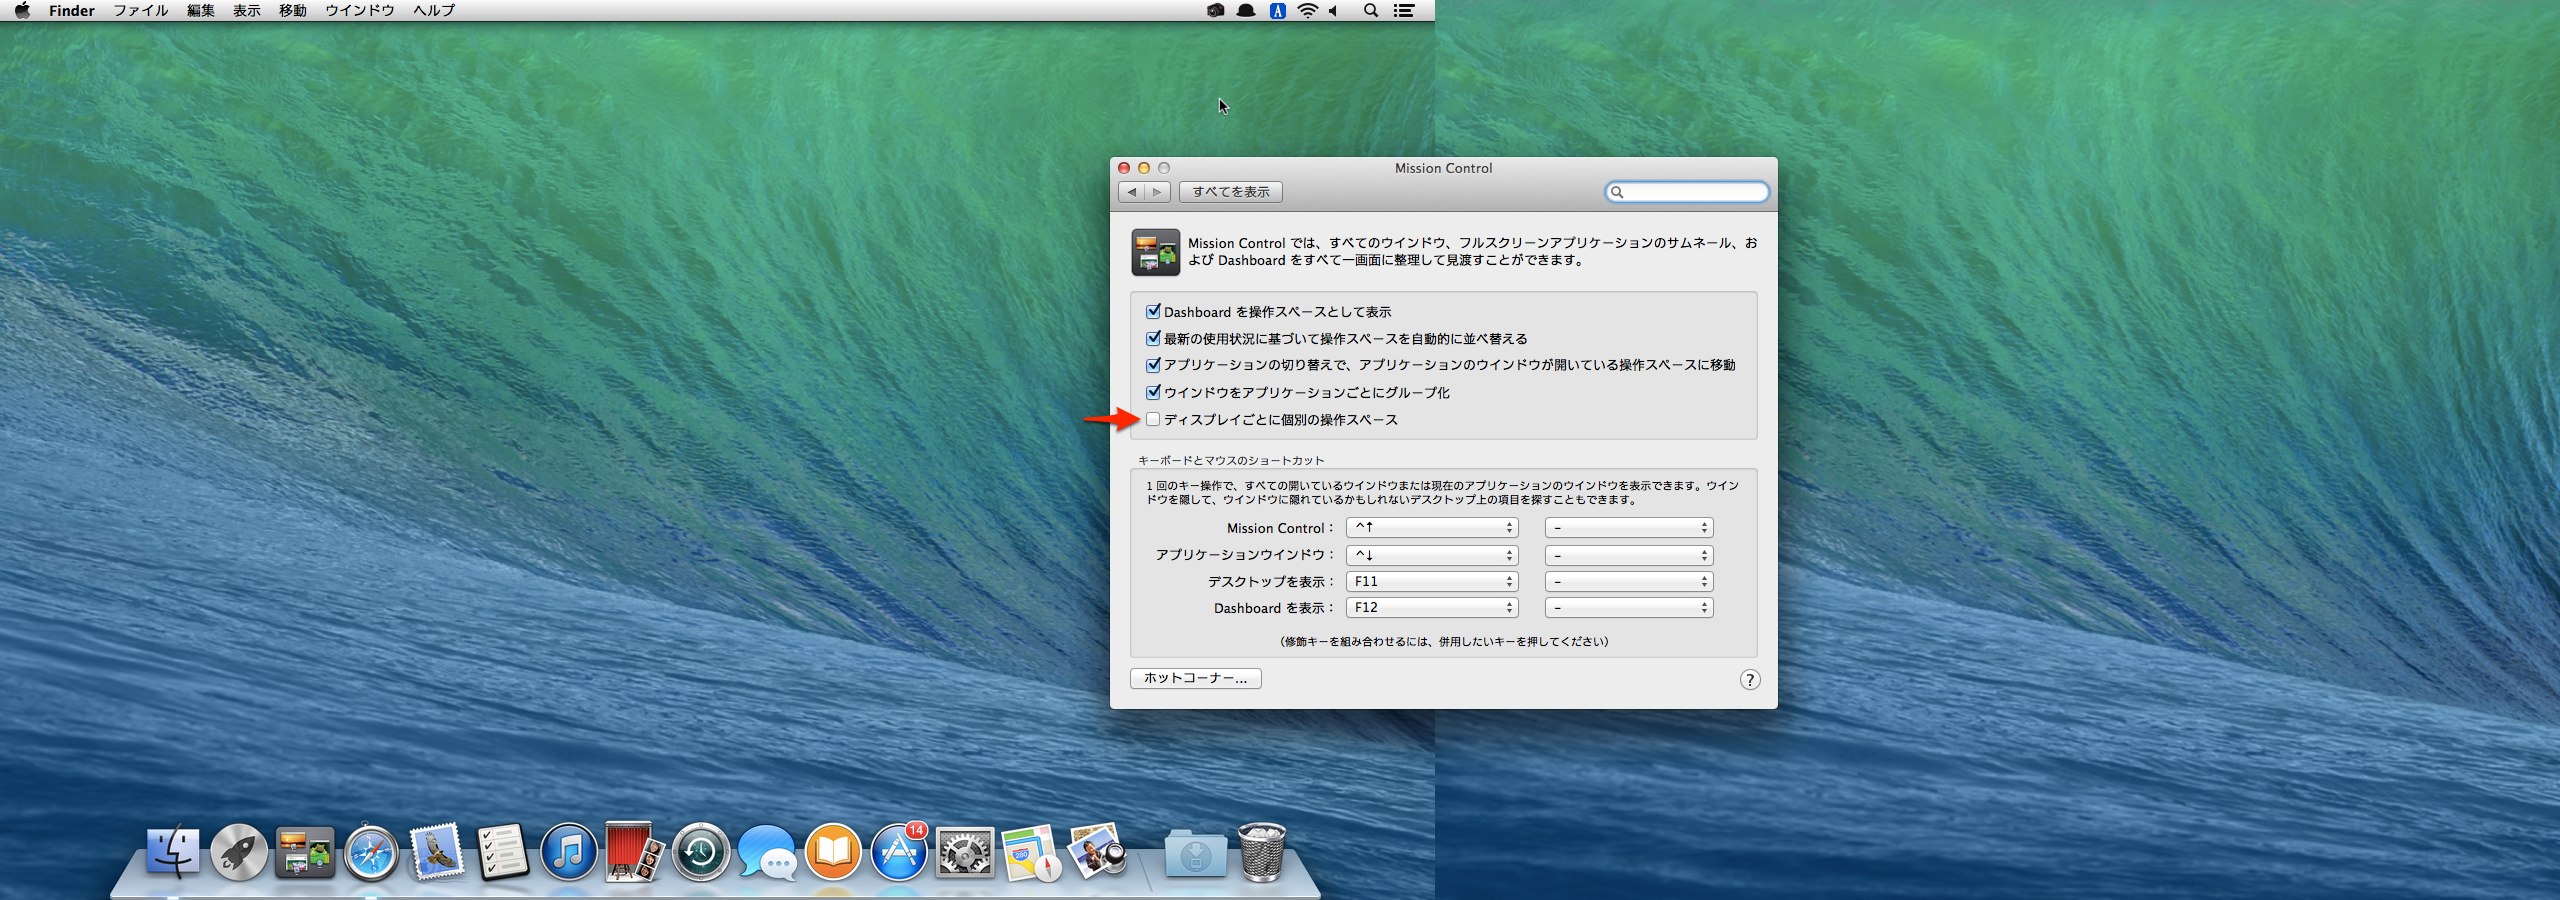
Task: Toggle アプリケーションの切り替えで操作スペースに移動 checkbox
Action: [1153, 365]
